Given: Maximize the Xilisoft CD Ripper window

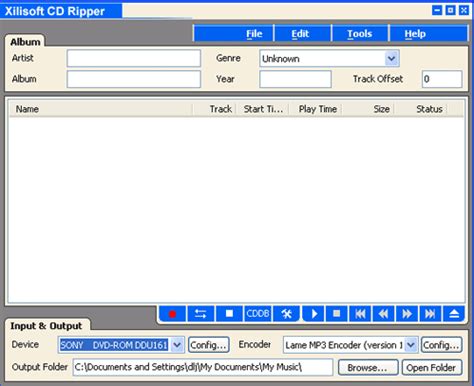Looking at the screenshot, I should 450,10.
